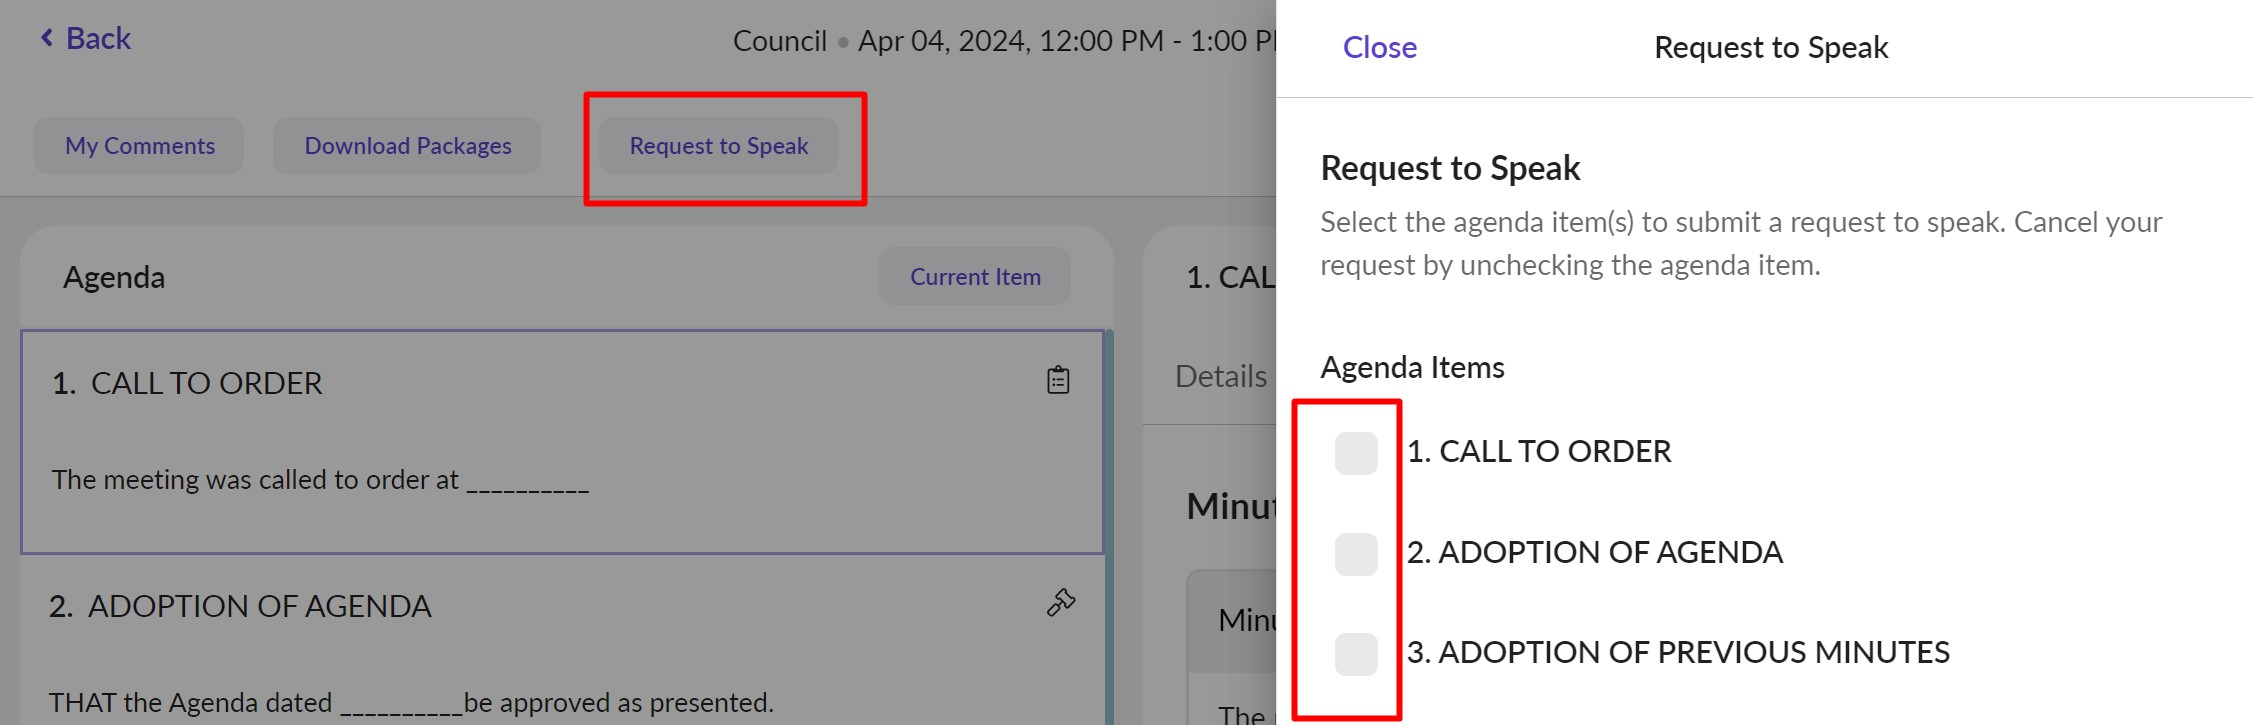
Task: Click the 'meeting was called to order' text
Action: pyautogui.click(x=255, y=480)
